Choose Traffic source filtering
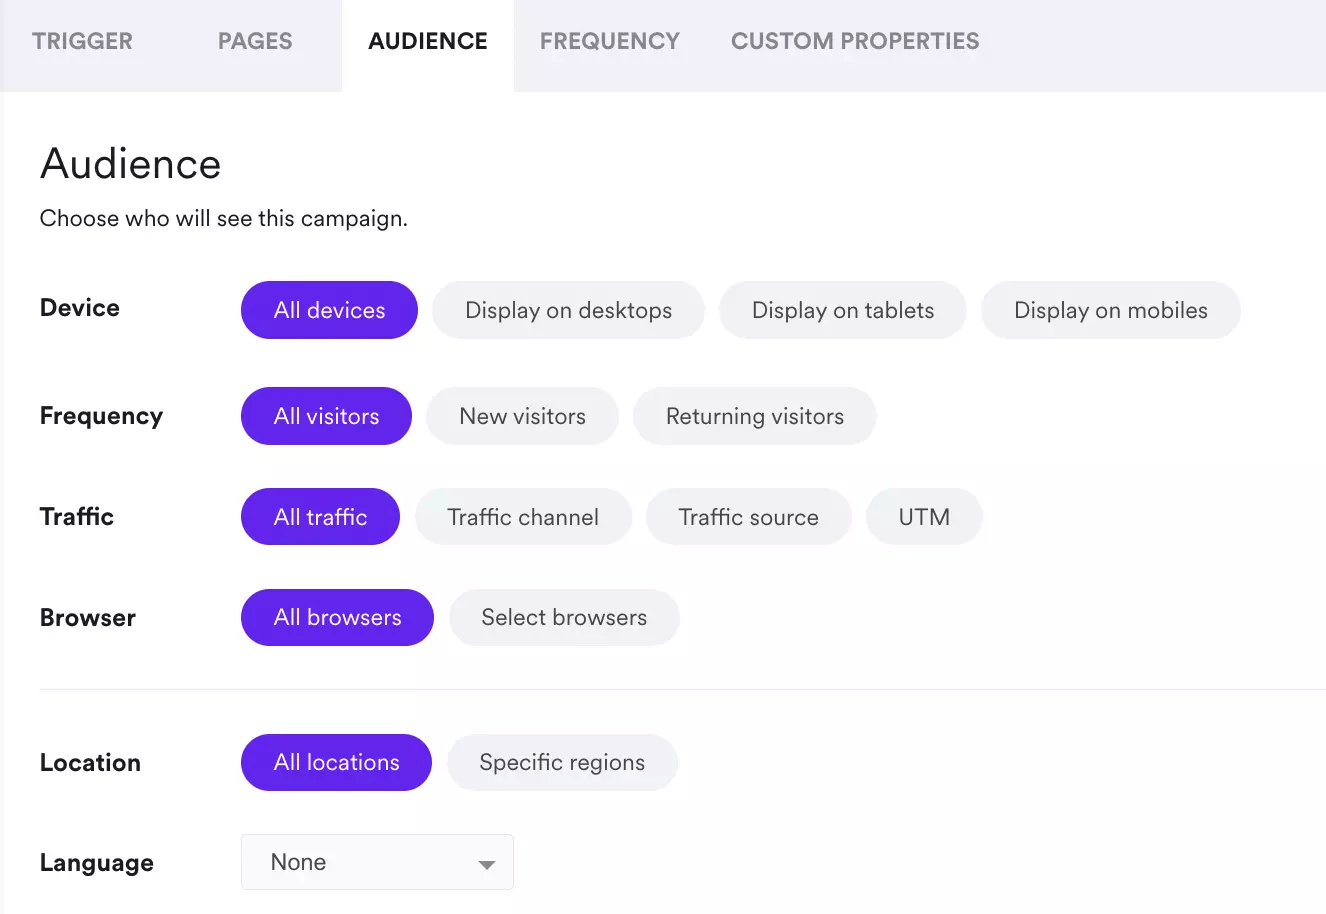 click(x=748, y=516)
